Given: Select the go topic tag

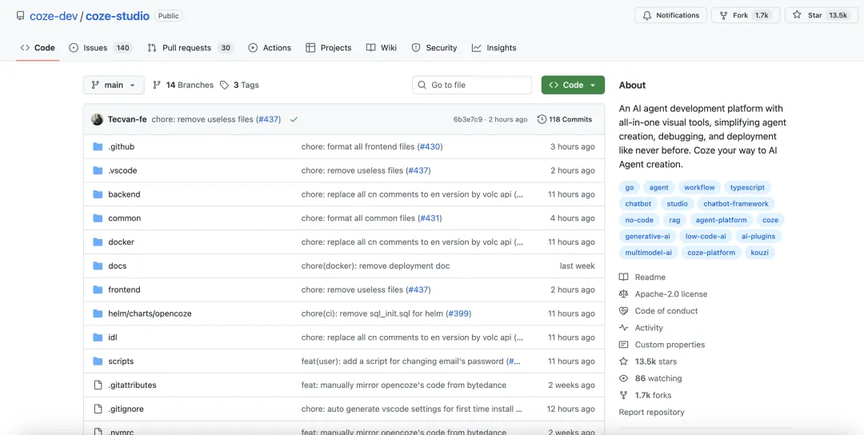Looking at the screenshot, I should click(x=629, y=187).
